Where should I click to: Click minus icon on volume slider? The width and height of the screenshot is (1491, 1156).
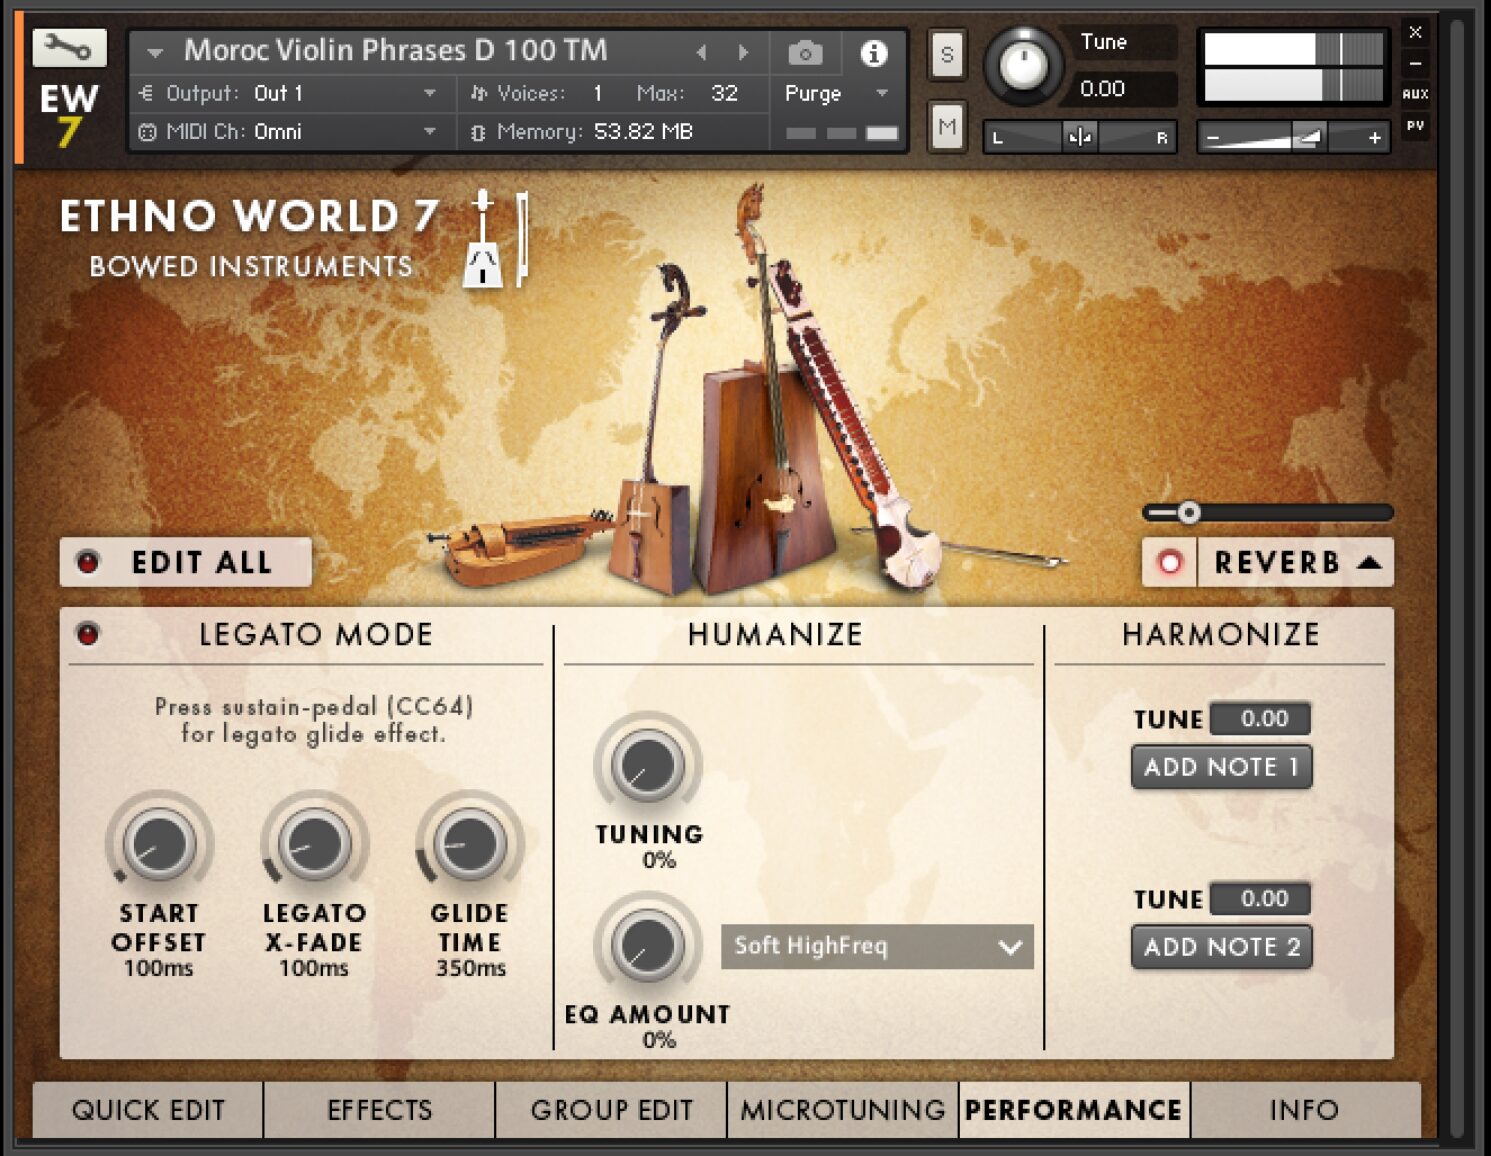coord(1213,138)
